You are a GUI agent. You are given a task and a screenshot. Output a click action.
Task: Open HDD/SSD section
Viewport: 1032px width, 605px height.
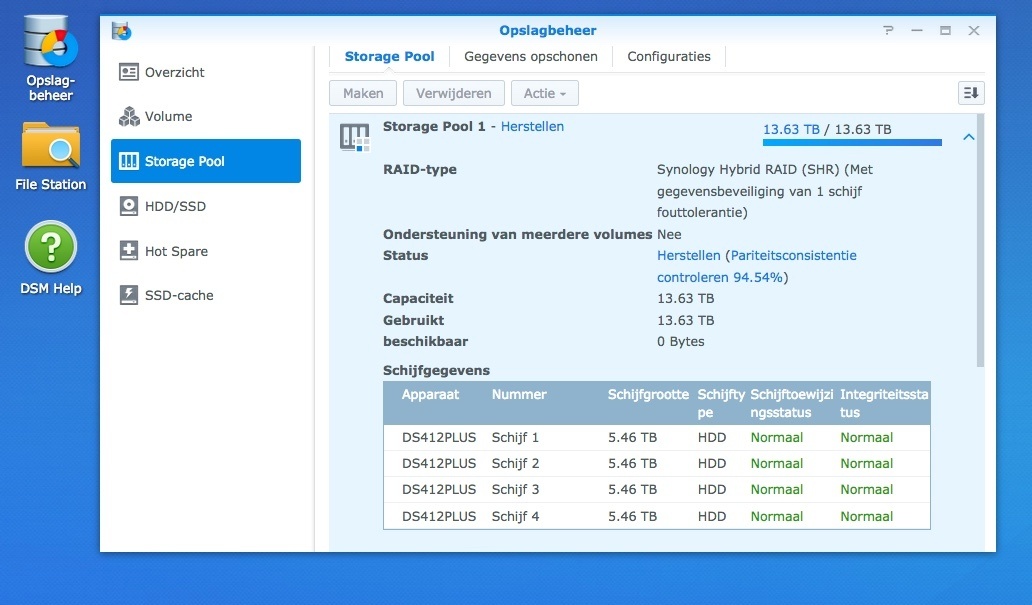(206, 206)
